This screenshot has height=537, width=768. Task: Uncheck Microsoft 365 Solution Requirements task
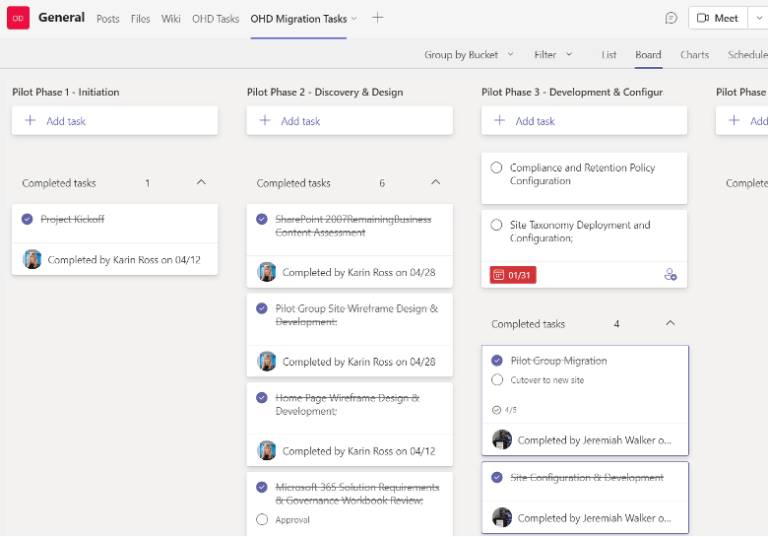point(262,487)
